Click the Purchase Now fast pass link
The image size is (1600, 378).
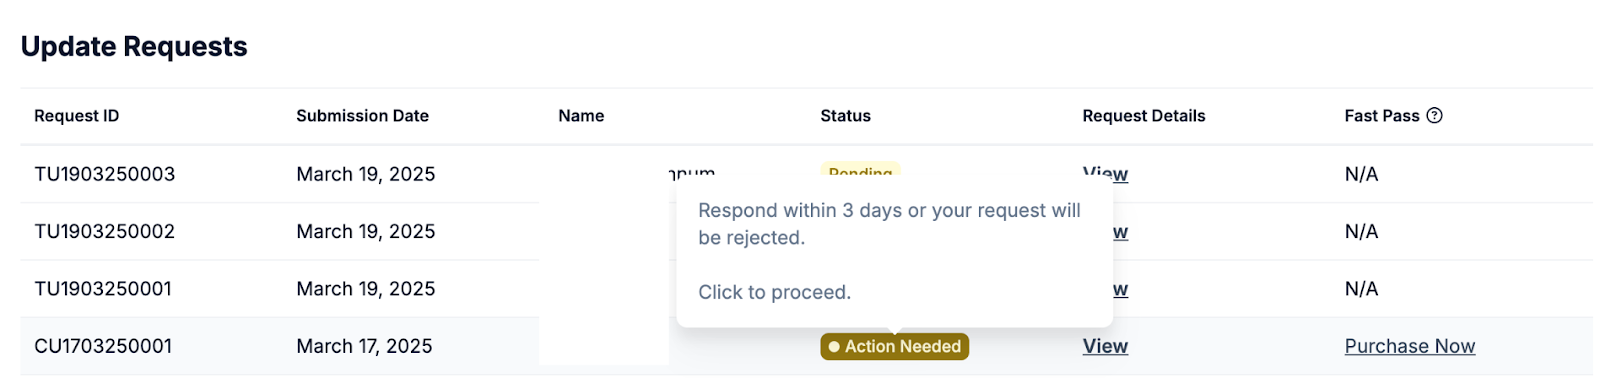point(1409,346)
